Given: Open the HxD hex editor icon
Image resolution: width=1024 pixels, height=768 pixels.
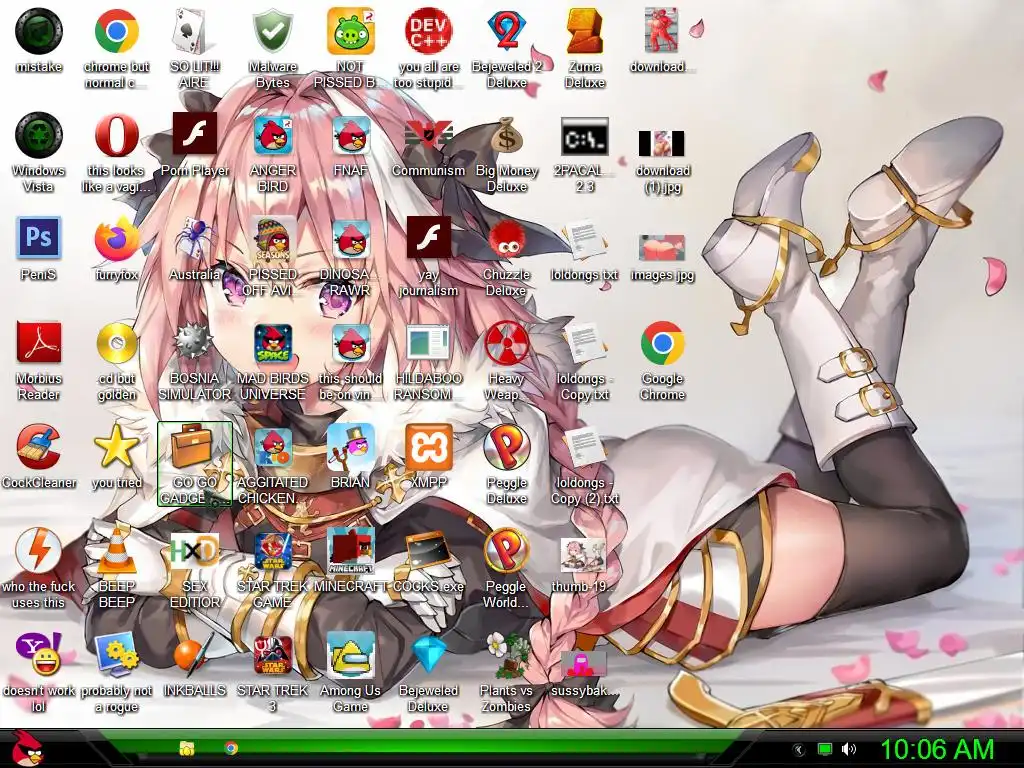Looking at the screenshot, I should coord(194,552).
